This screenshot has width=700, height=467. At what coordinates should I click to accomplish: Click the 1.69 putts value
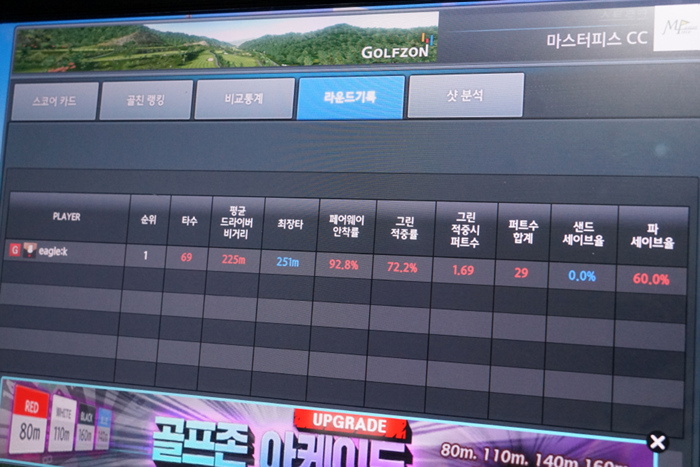[463, 270]
